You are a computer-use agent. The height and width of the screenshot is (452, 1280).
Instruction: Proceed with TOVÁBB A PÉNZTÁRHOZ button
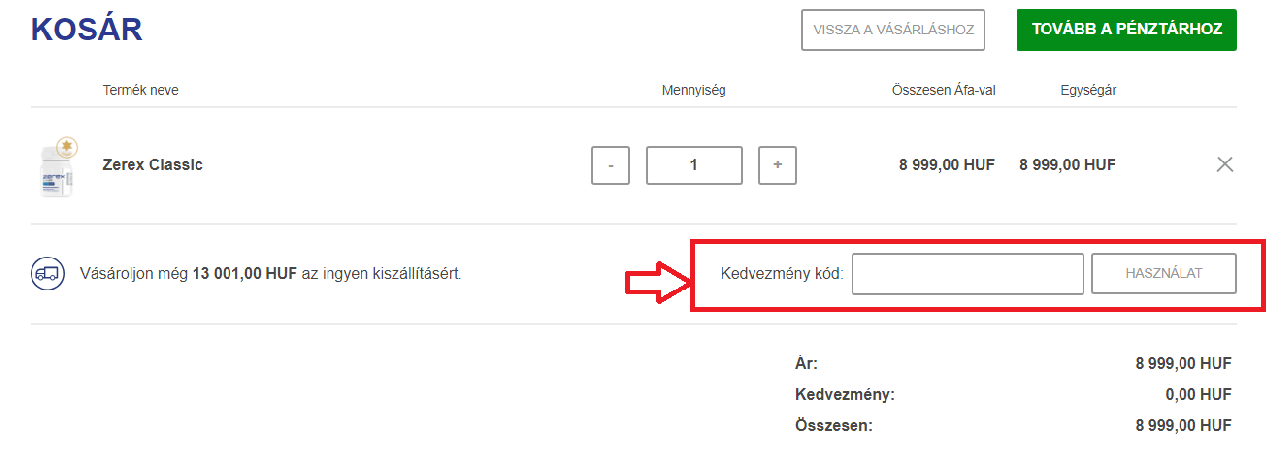1126,30
